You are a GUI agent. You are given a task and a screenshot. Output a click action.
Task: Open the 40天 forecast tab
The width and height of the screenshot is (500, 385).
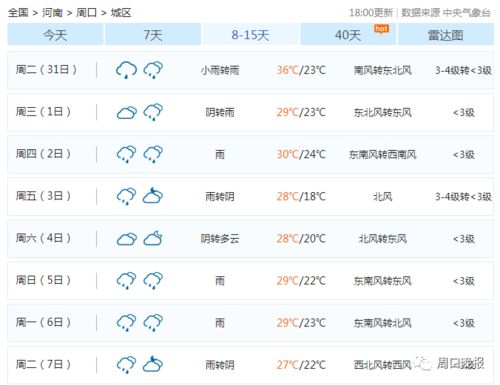click(x=348, y=34)
